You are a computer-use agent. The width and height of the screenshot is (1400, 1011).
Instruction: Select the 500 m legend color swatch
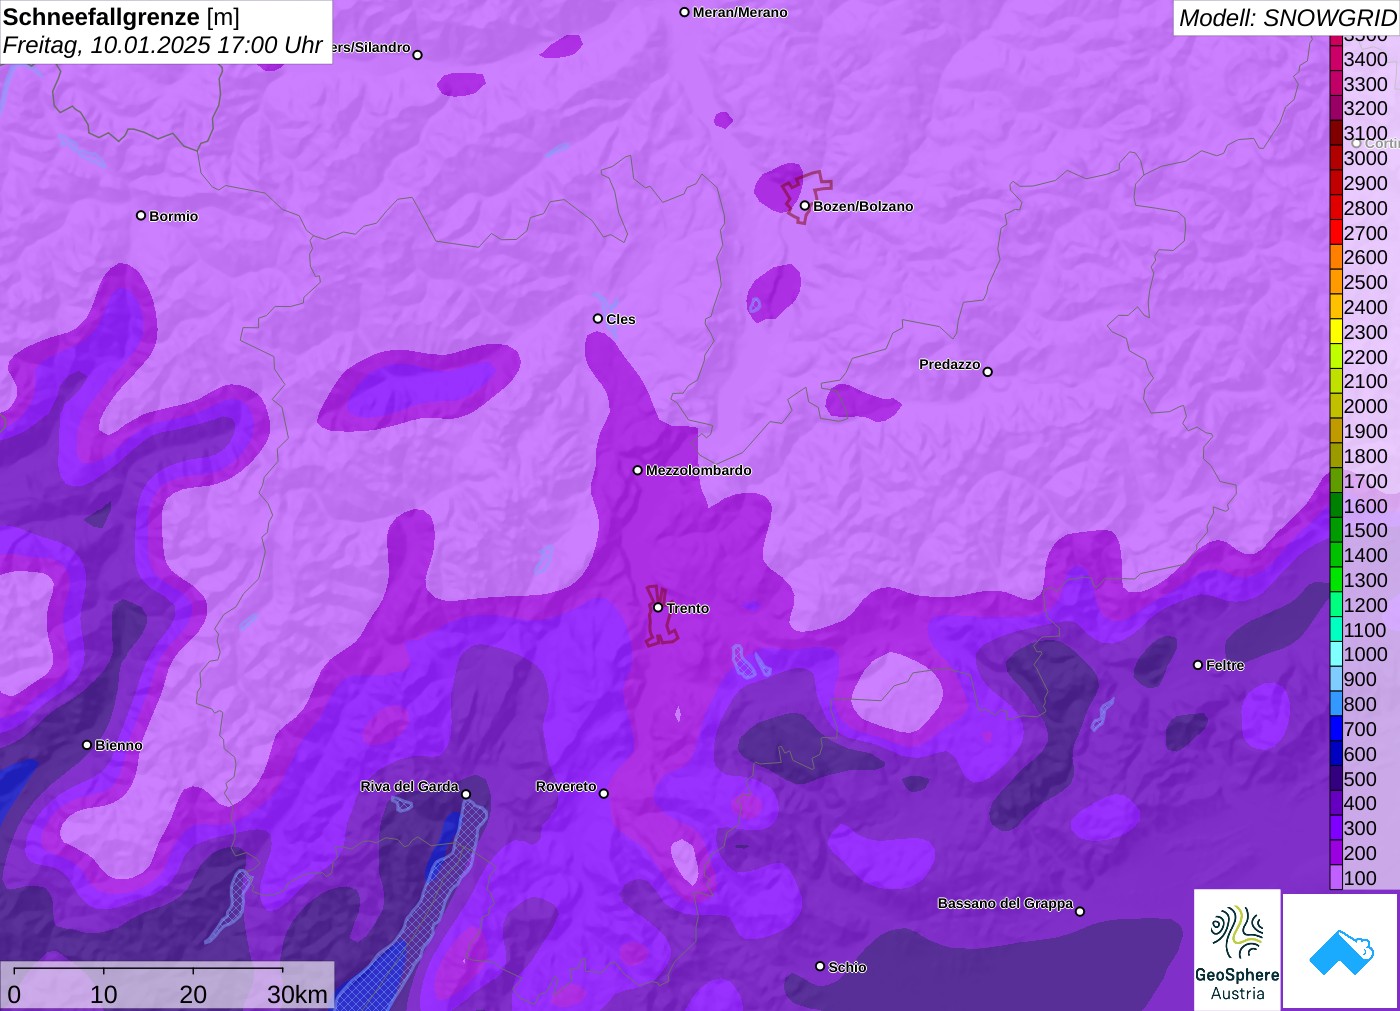[x=1336, y=779]
